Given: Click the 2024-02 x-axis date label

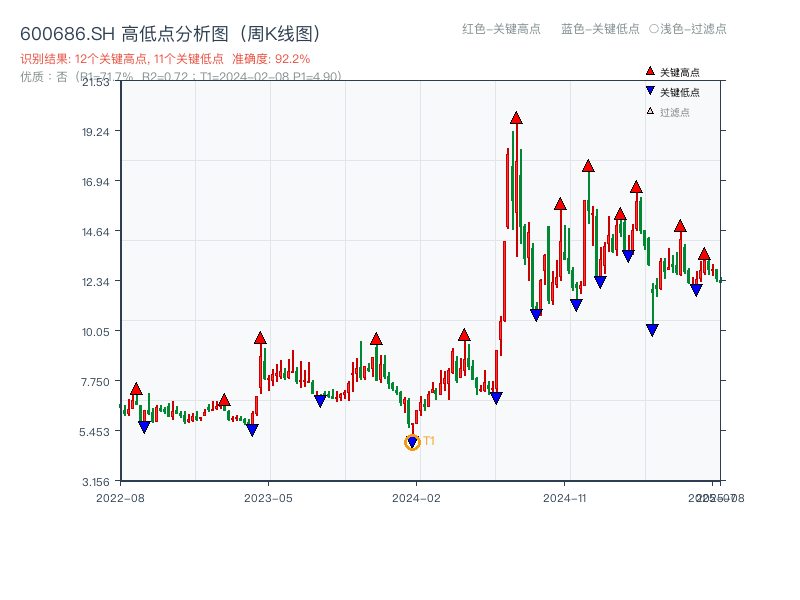Looking at the screenshot, I should coord(416,498).
